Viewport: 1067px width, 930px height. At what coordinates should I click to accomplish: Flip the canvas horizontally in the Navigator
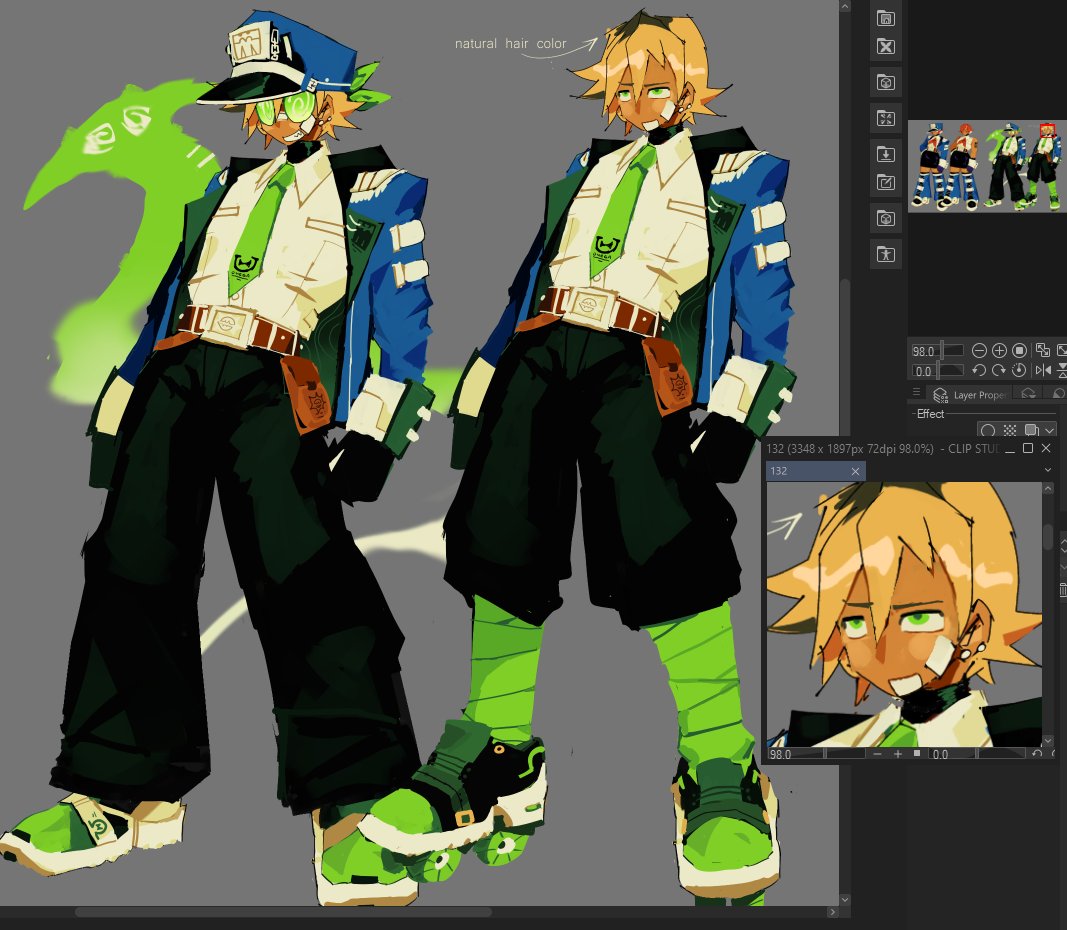tap(1043, 370)
